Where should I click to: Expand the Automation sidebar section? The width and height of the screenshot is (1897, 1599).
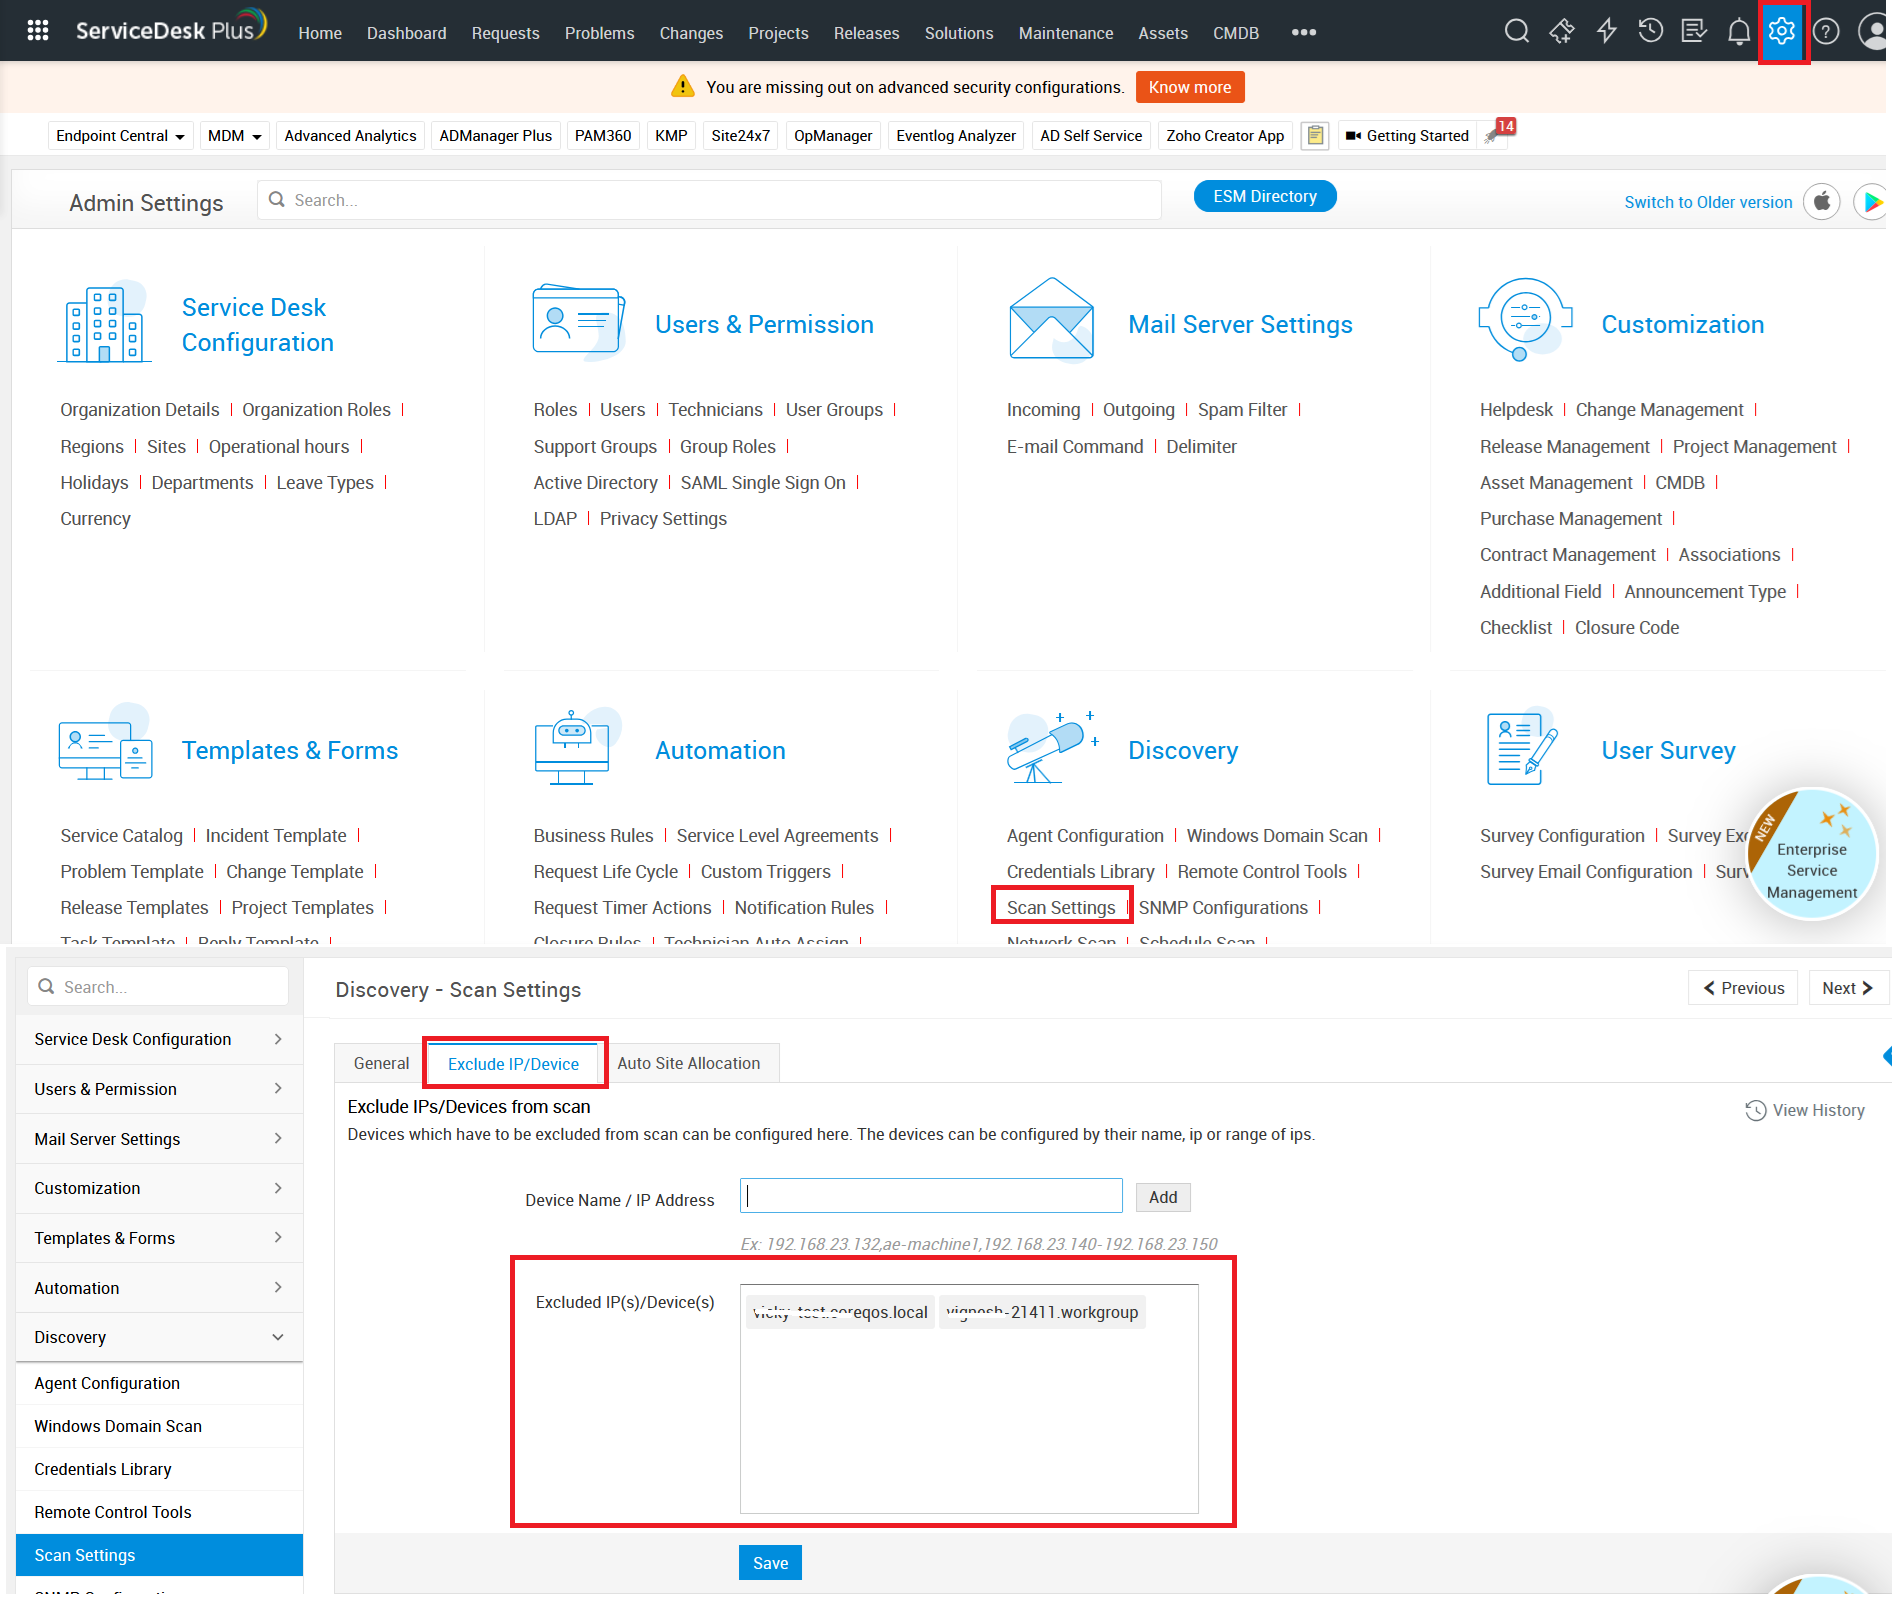click(x=159, y=1288)
